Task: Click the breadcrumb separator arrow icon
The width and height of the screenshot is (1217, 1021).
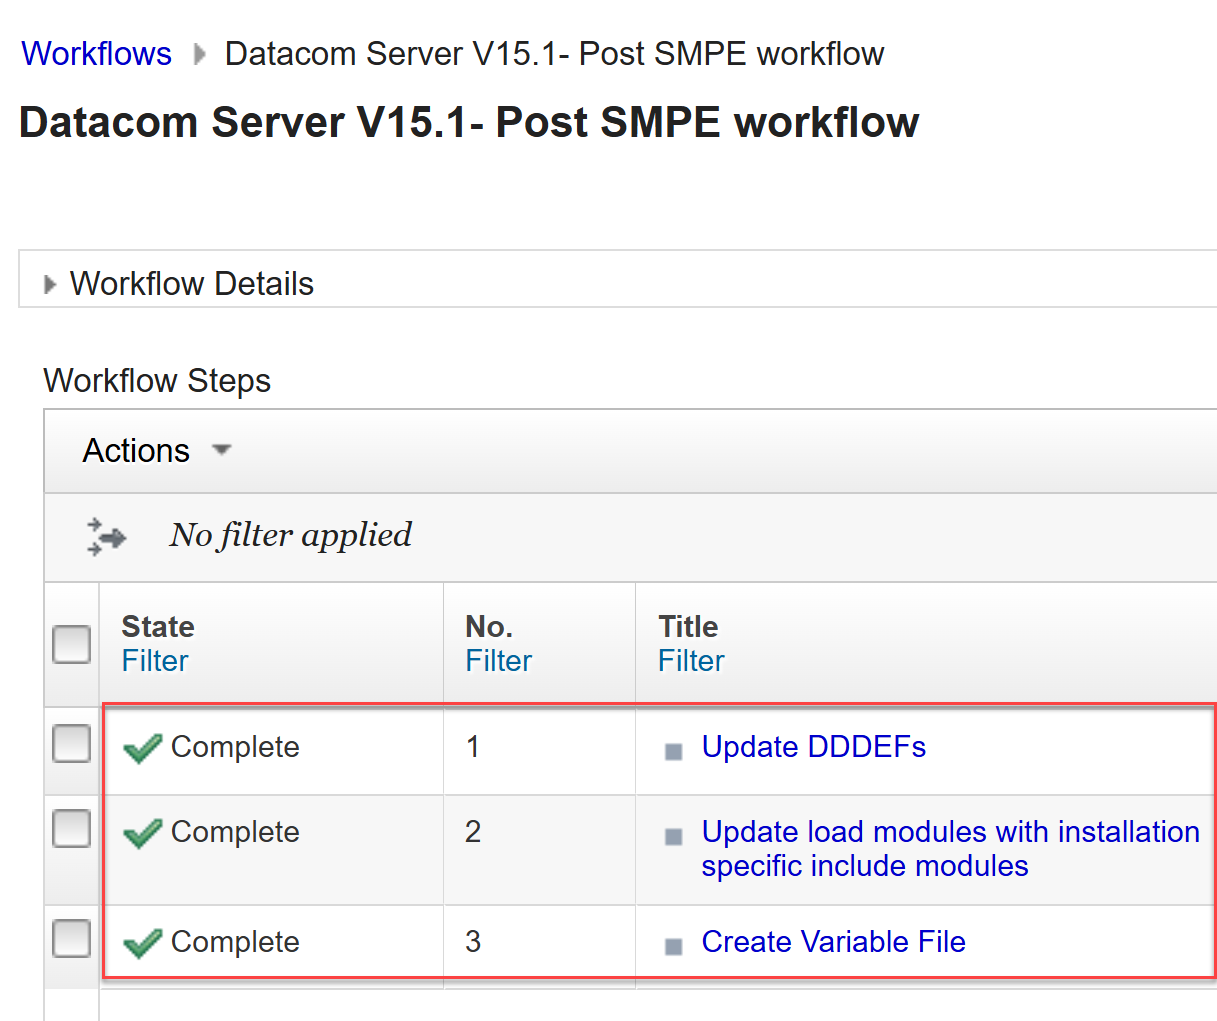Action: click(x=199, y=54)
